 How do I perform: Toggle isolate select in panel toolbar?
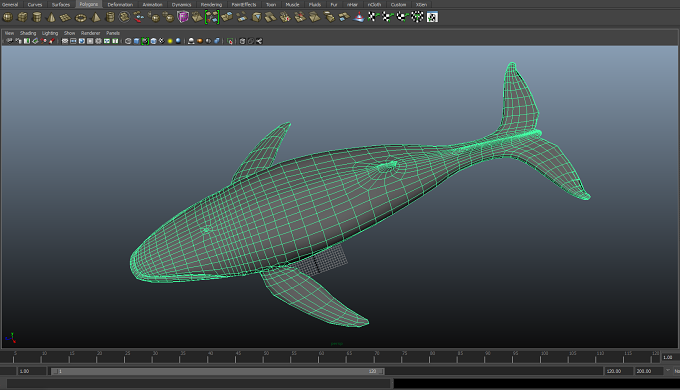point(230,41)
